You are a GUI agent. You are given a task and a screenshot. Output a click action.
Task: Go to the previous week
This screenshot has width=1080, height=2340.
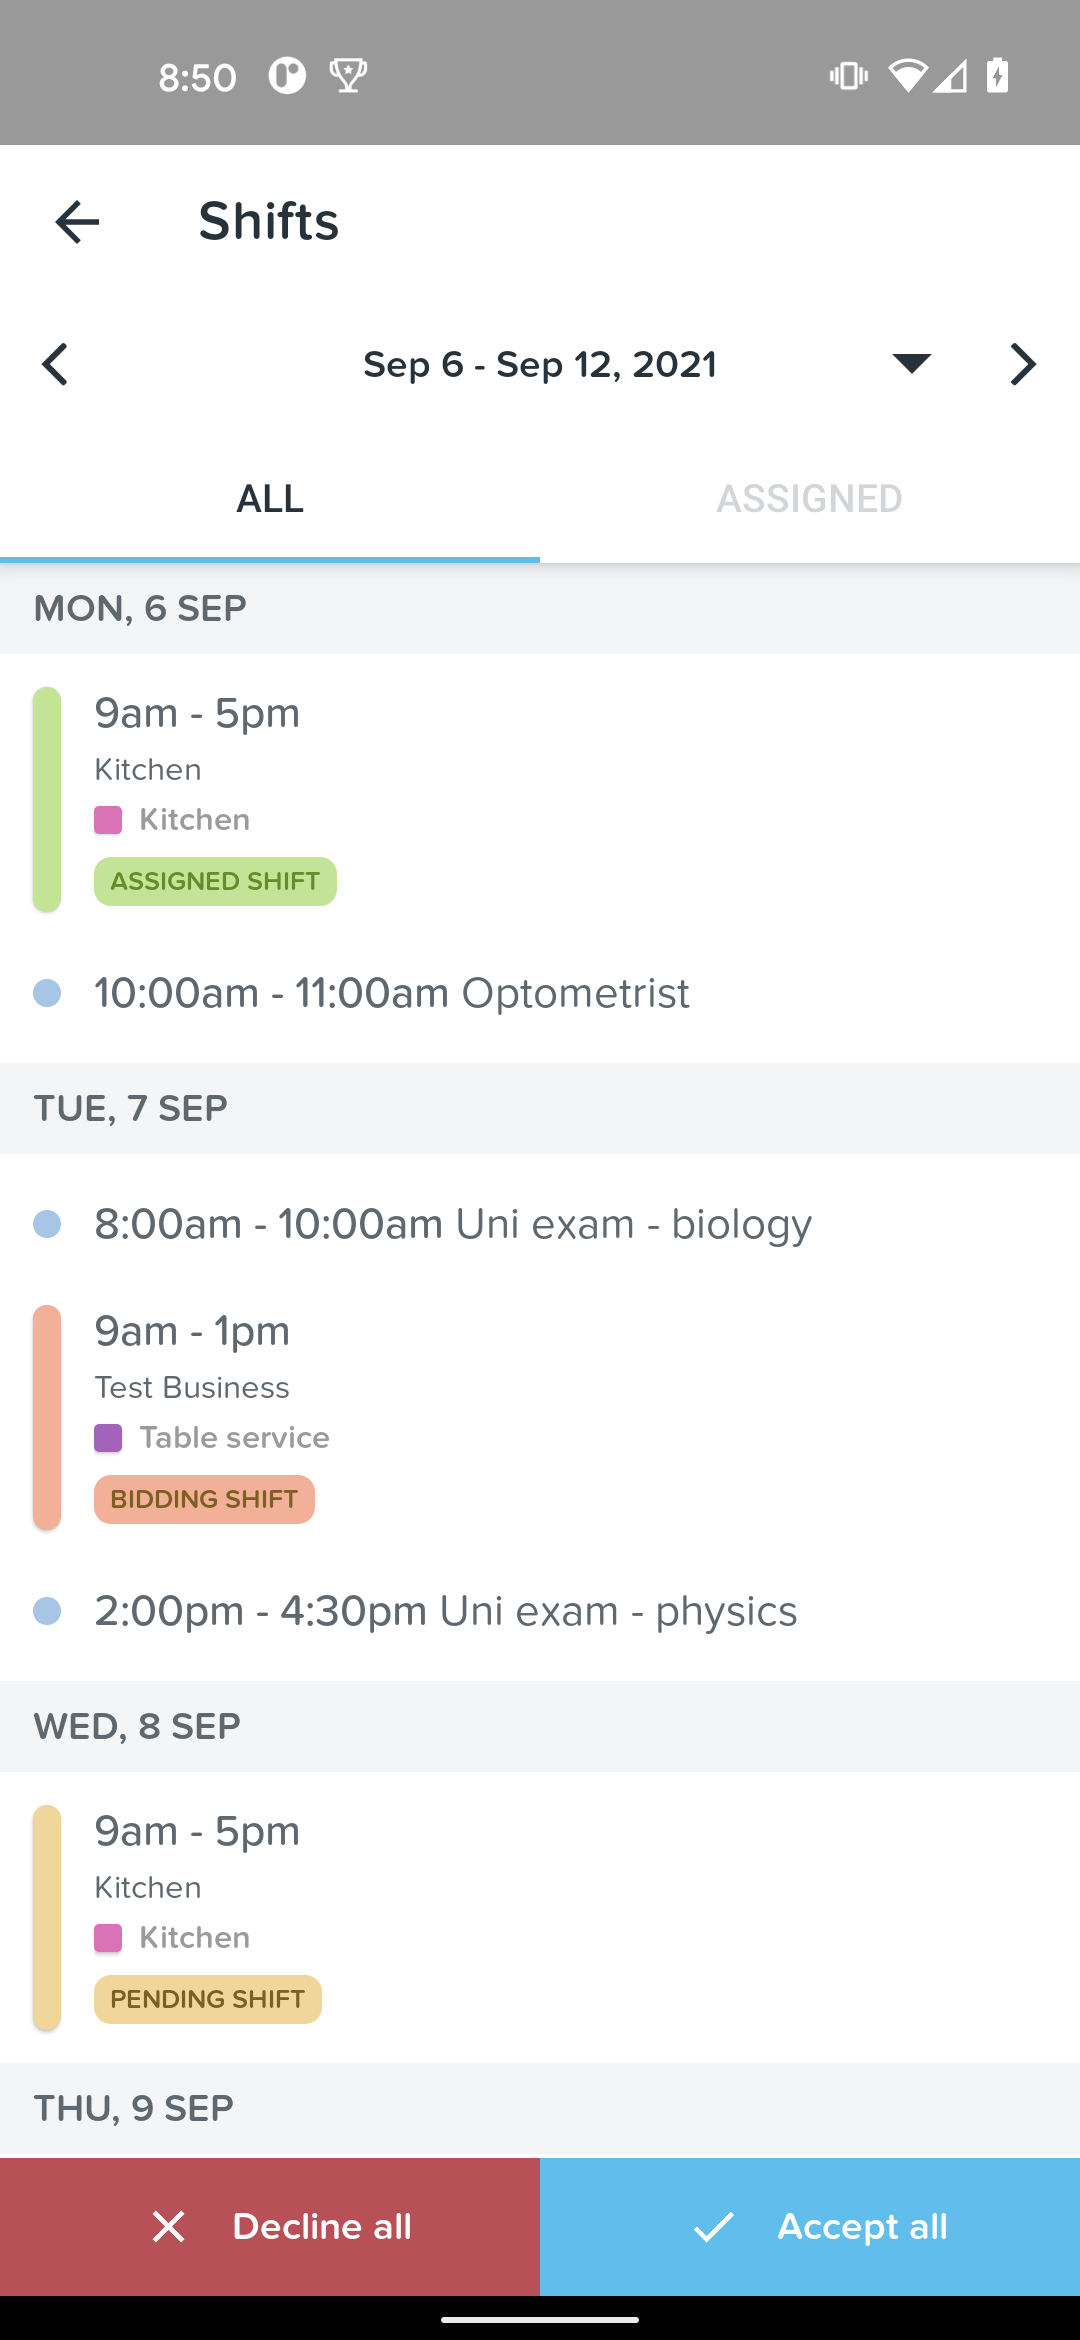point(55,364)
